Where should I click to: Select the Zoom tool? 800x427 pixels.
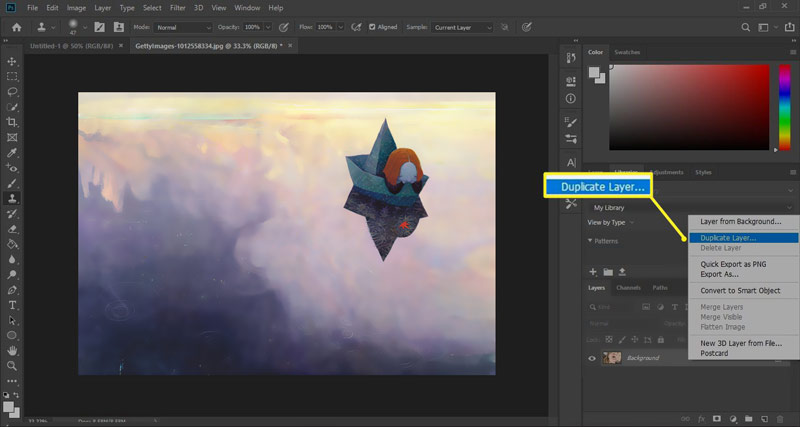(x=12, y=366)
